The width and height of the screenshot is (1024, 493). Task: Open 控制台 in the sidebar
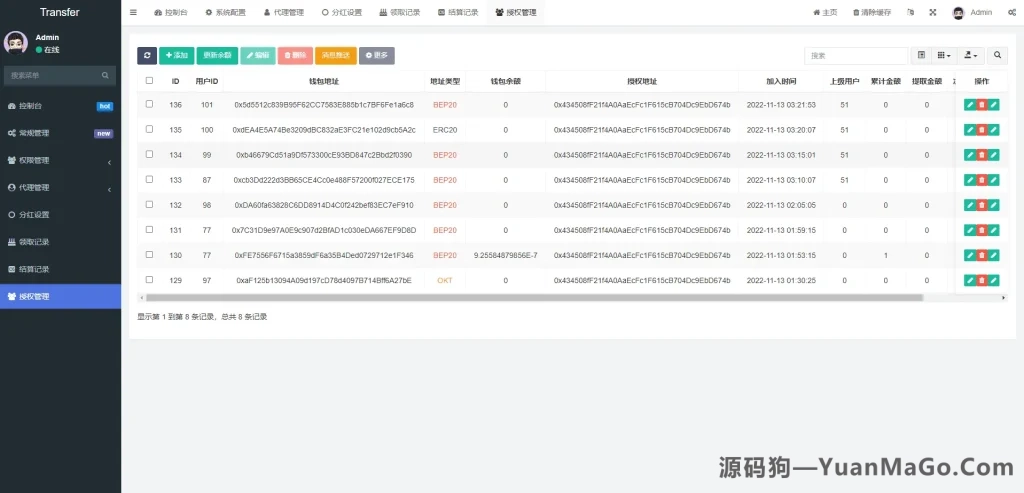tap(60, 106)
